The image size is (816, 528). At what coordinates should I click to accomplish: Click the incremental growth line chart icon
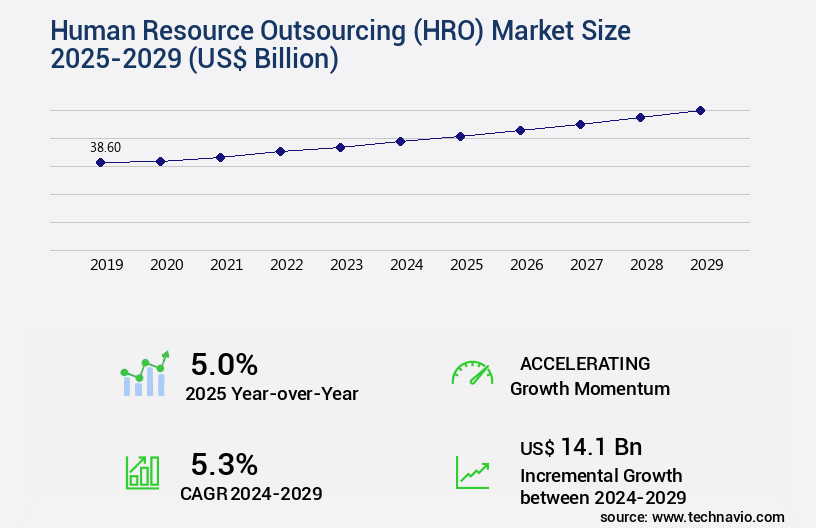(472, 472)
